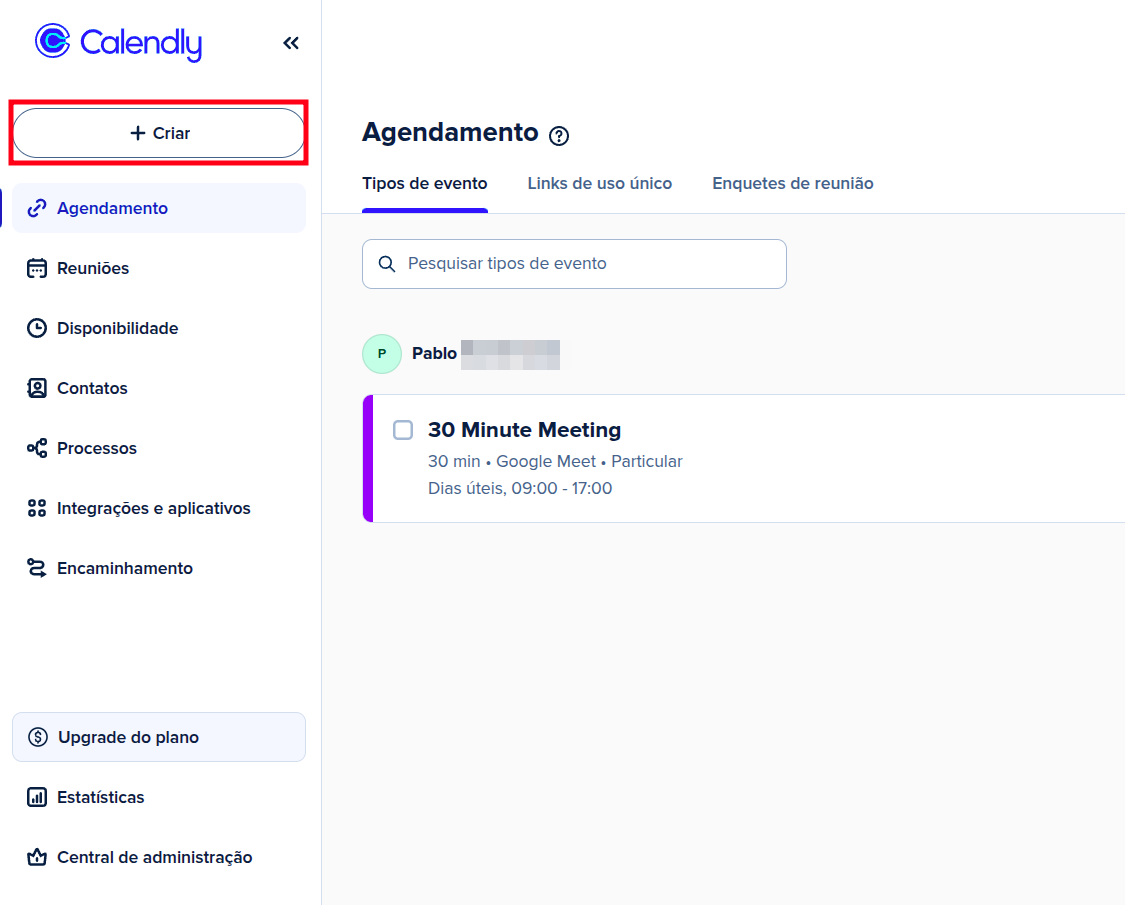Viewport: 1125px width, 905px height.
Task: Open the Estatísticas chart icon
Action: [x=37, y=797]
